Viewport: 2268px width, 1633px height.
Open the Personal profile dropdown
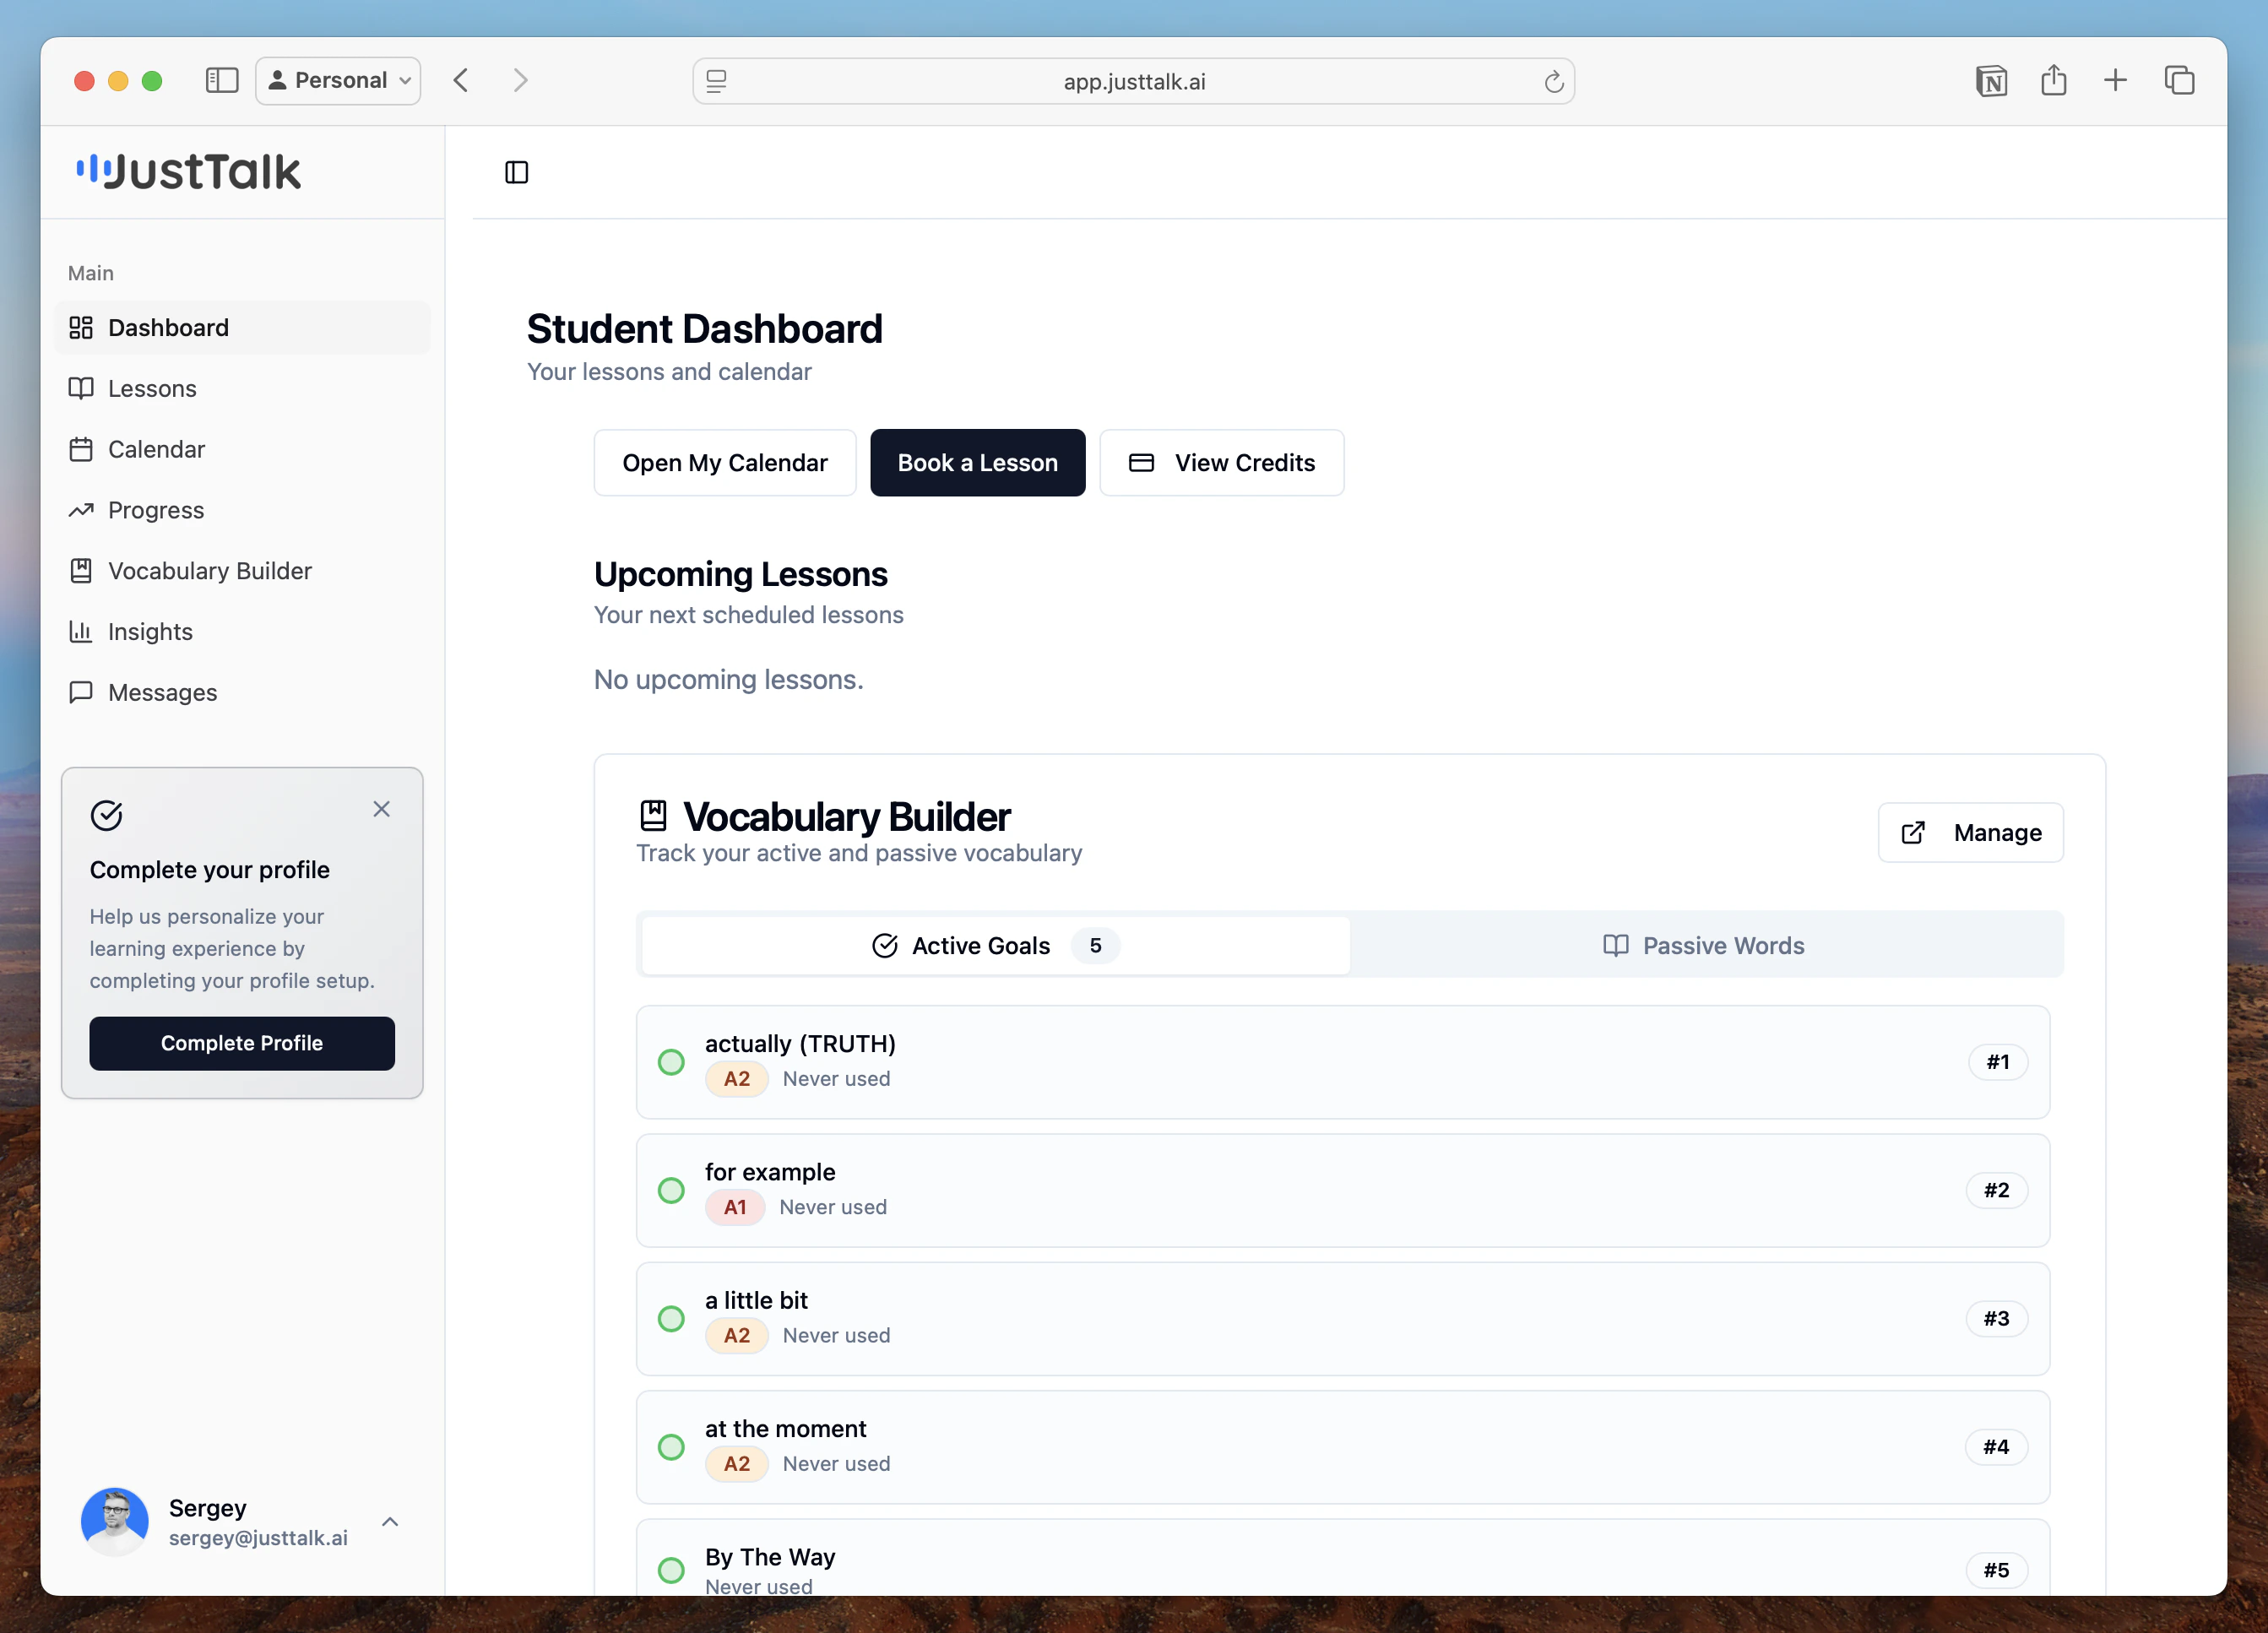point(338,80)
